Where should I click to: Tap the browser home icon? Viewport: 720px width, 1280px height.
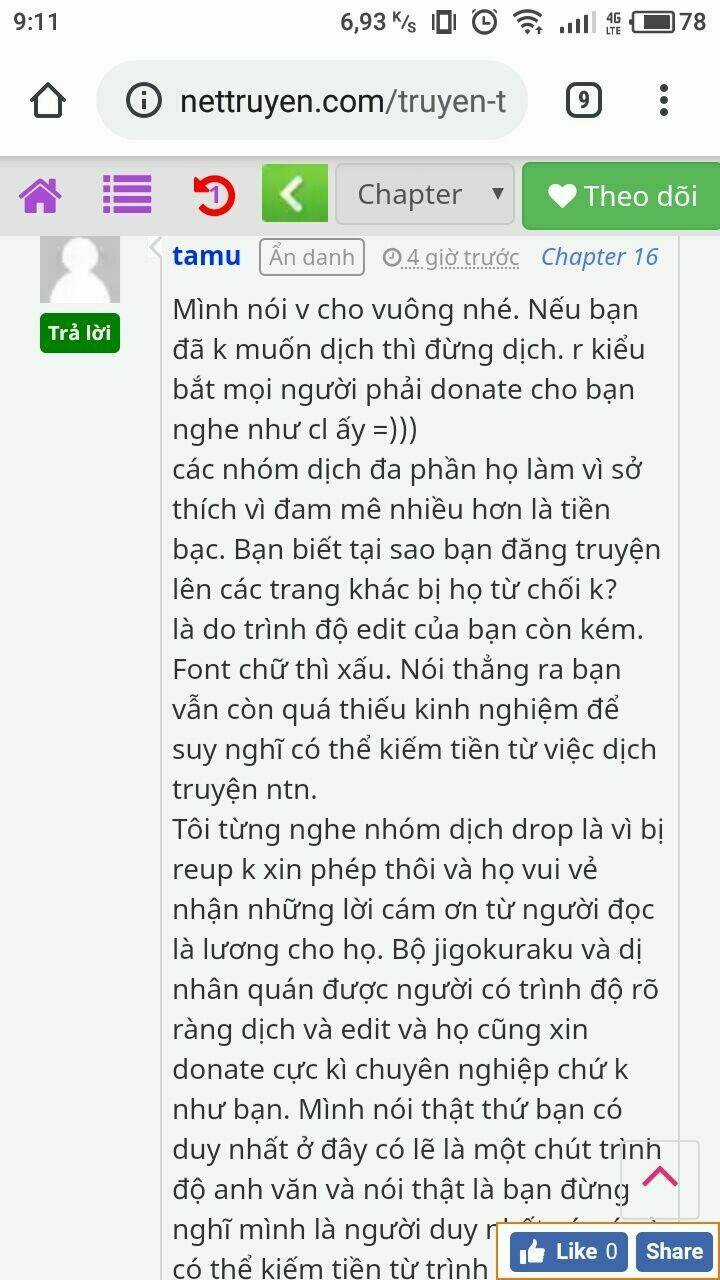point(47,101)
